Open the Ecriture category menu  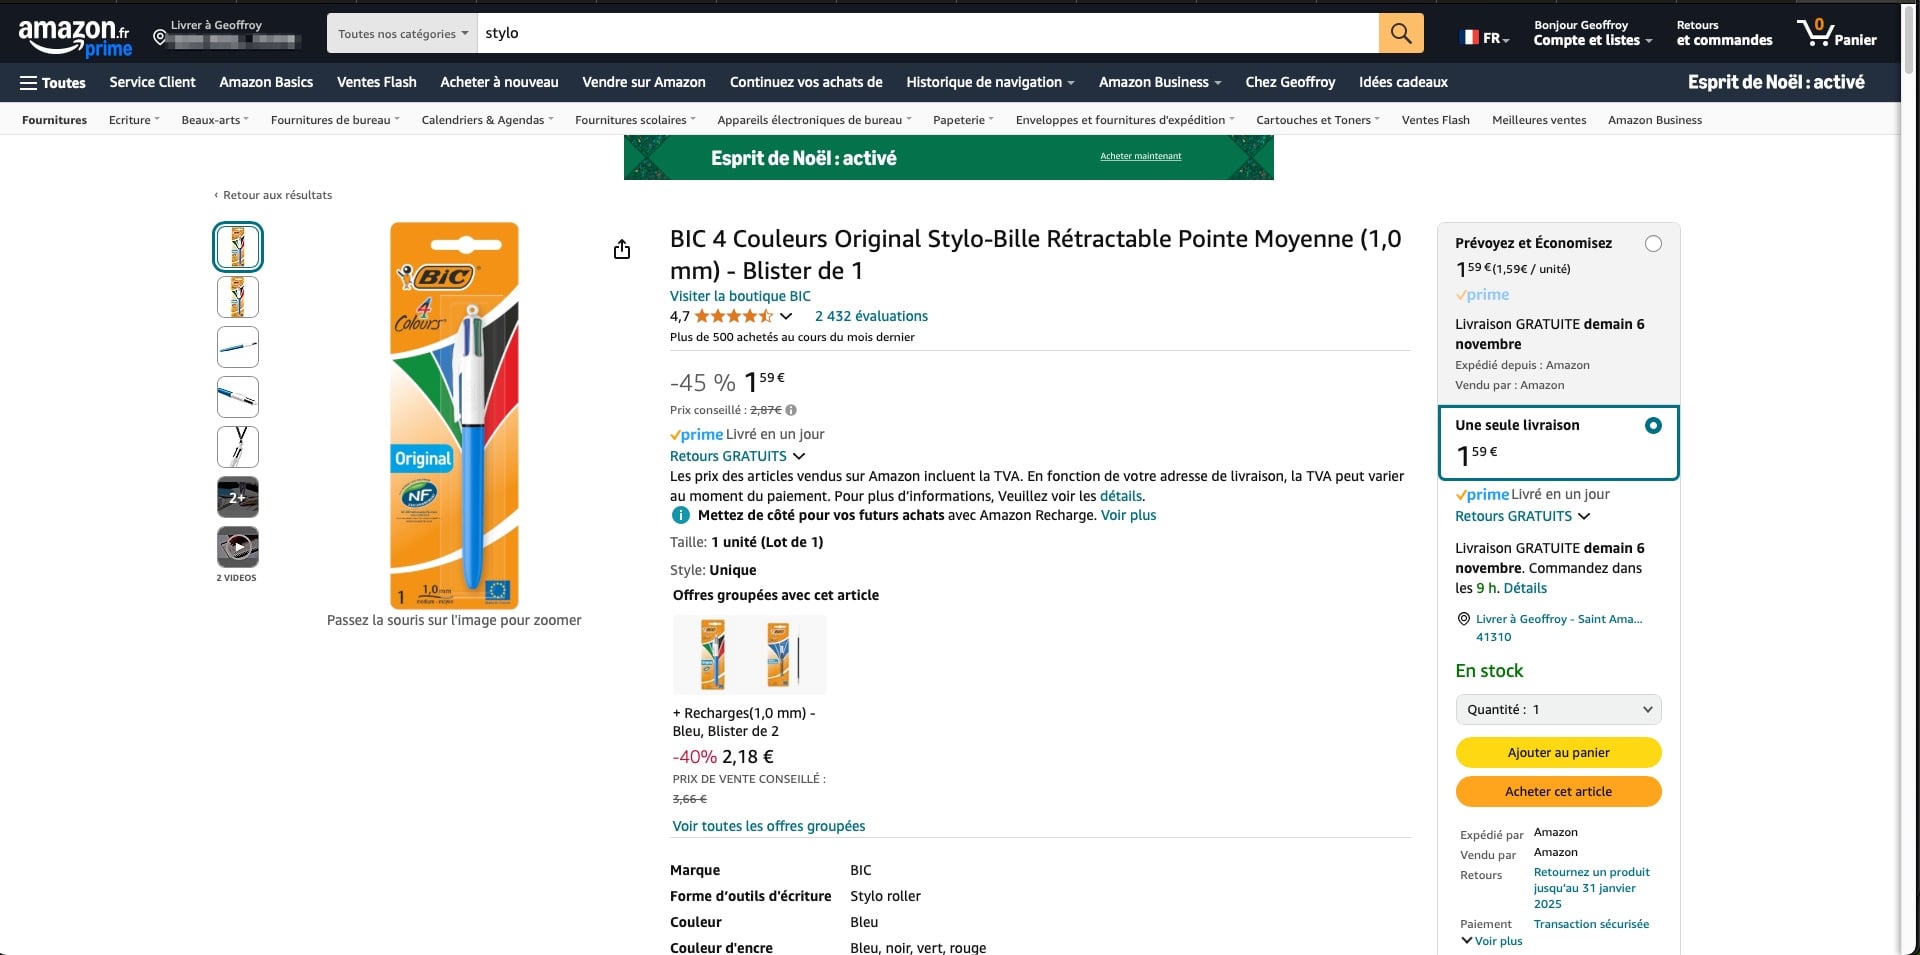pos(133,120)
